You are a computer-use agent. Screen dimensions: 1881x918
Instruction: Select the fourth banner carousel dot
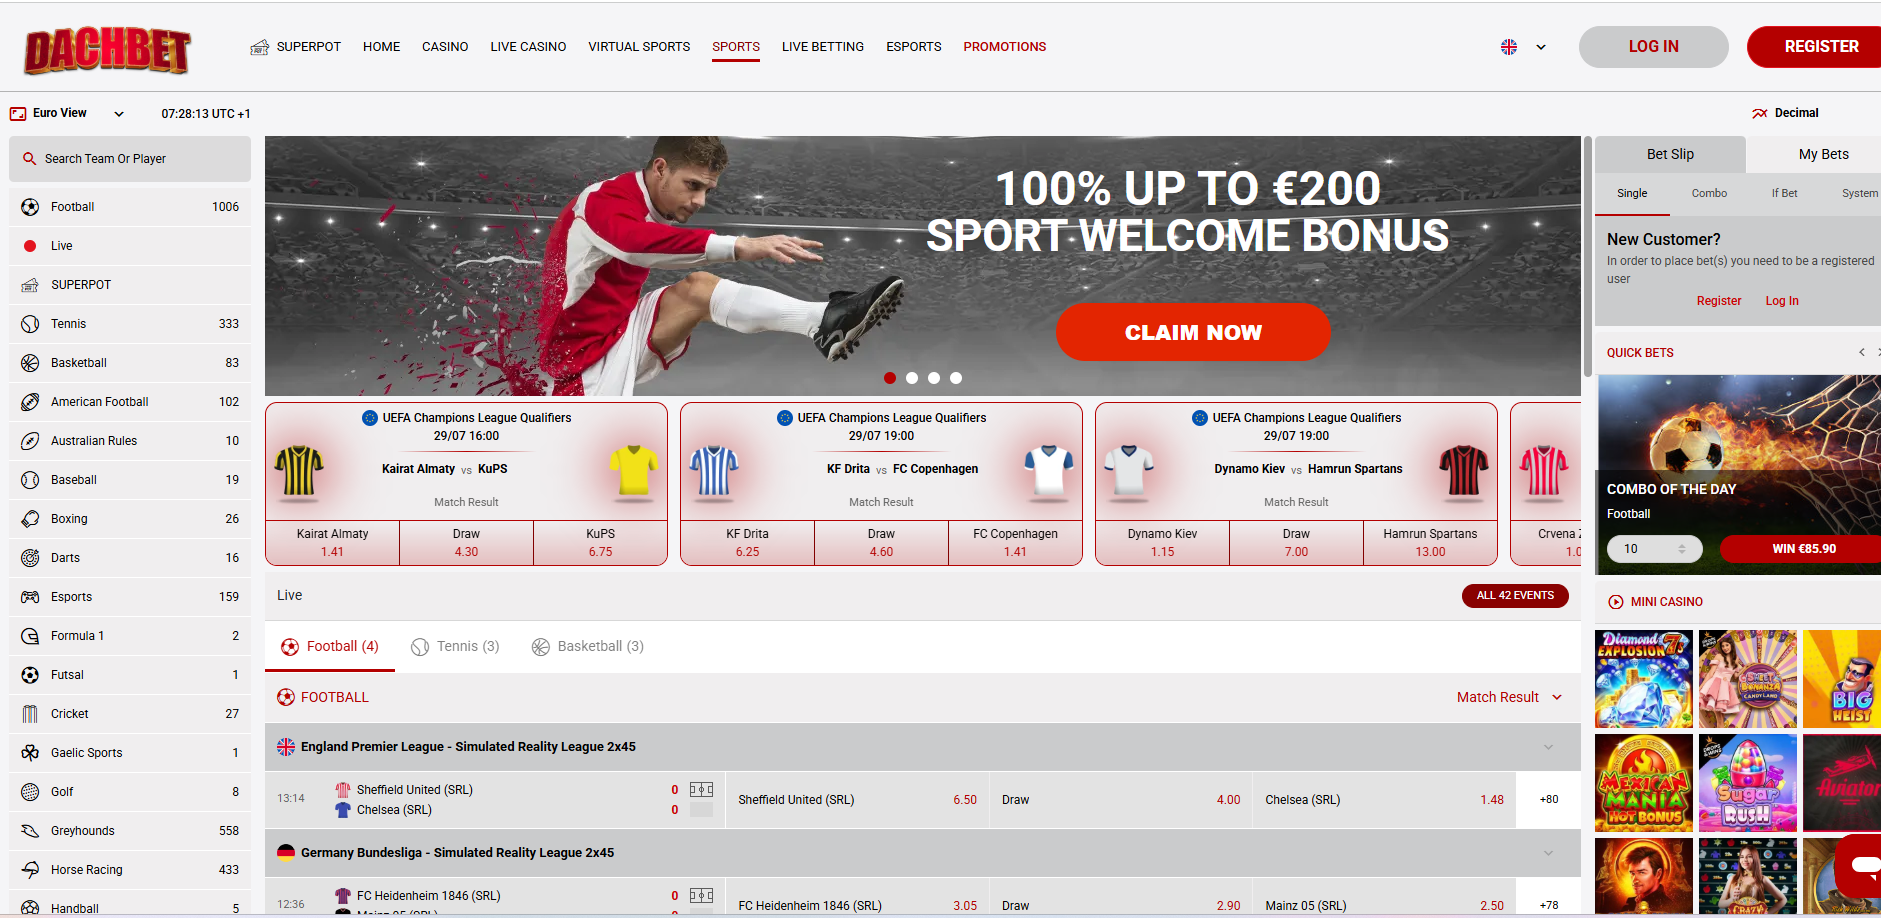tap(956, 378)
